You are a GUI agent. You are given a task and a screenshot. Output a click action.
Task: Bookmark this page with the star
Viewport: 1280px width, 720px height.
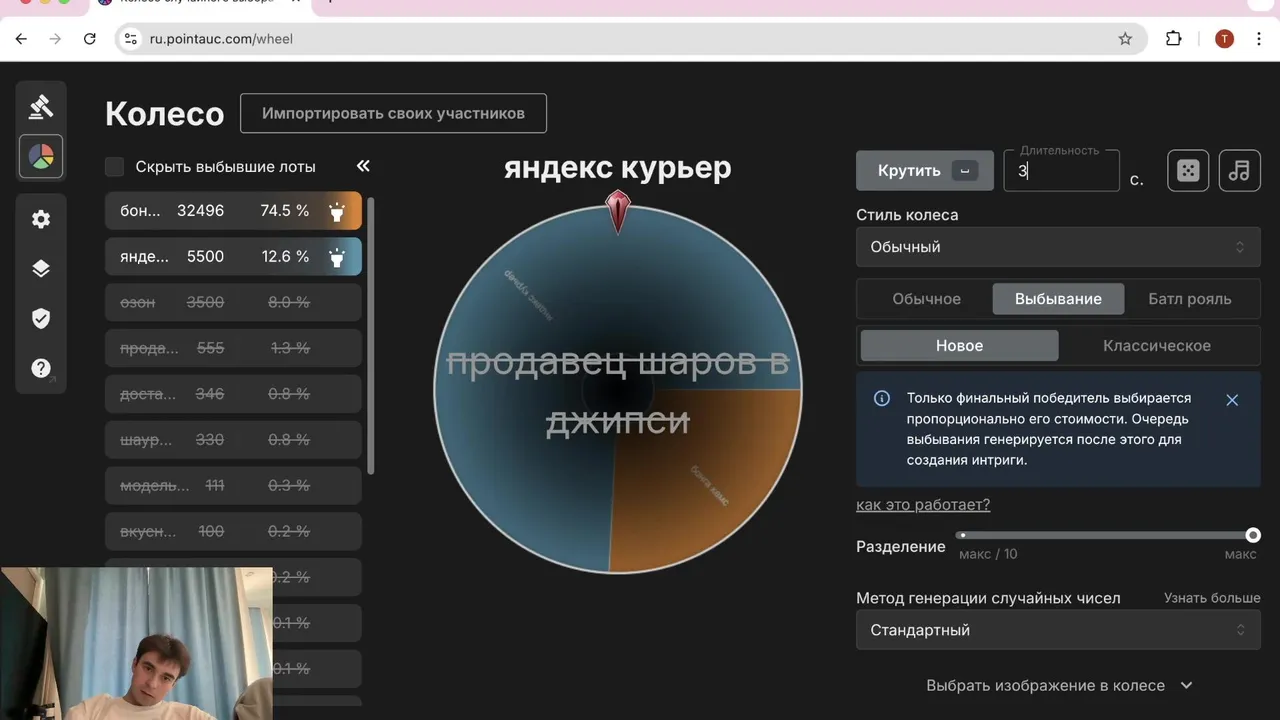coord(1125,39)
